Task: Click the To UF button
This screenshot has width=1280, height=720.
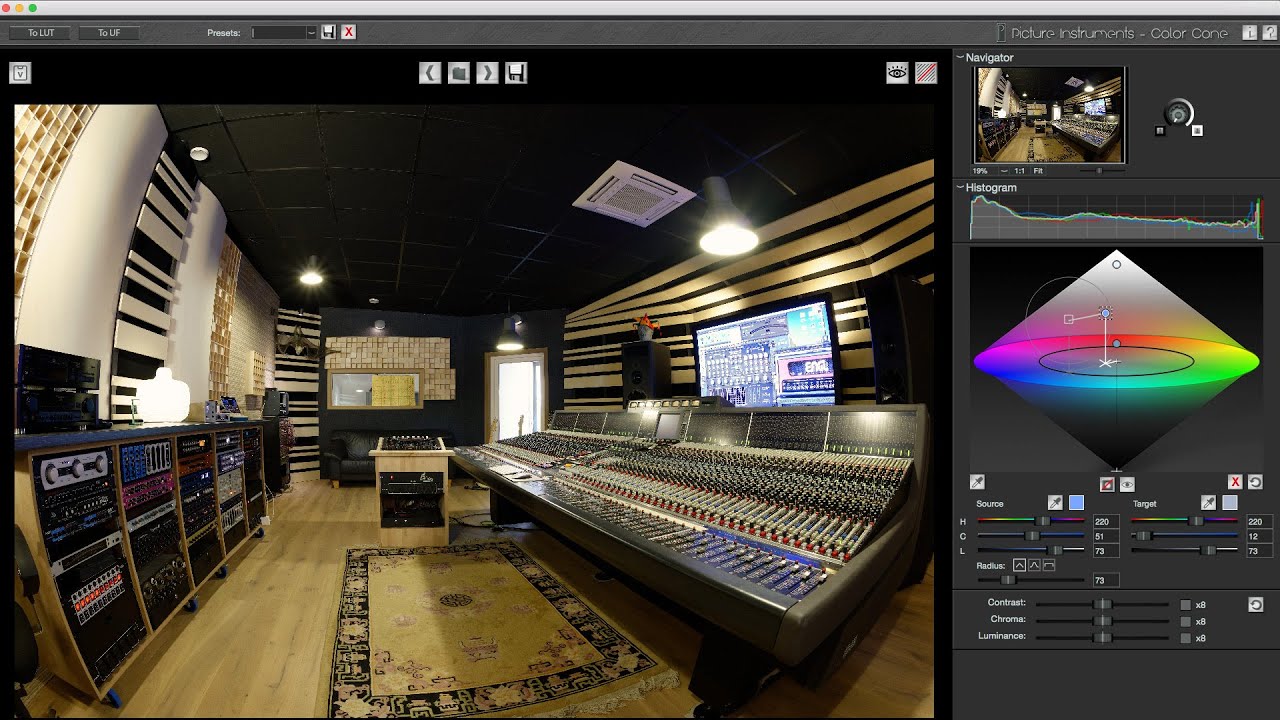Action: point(109,33)
